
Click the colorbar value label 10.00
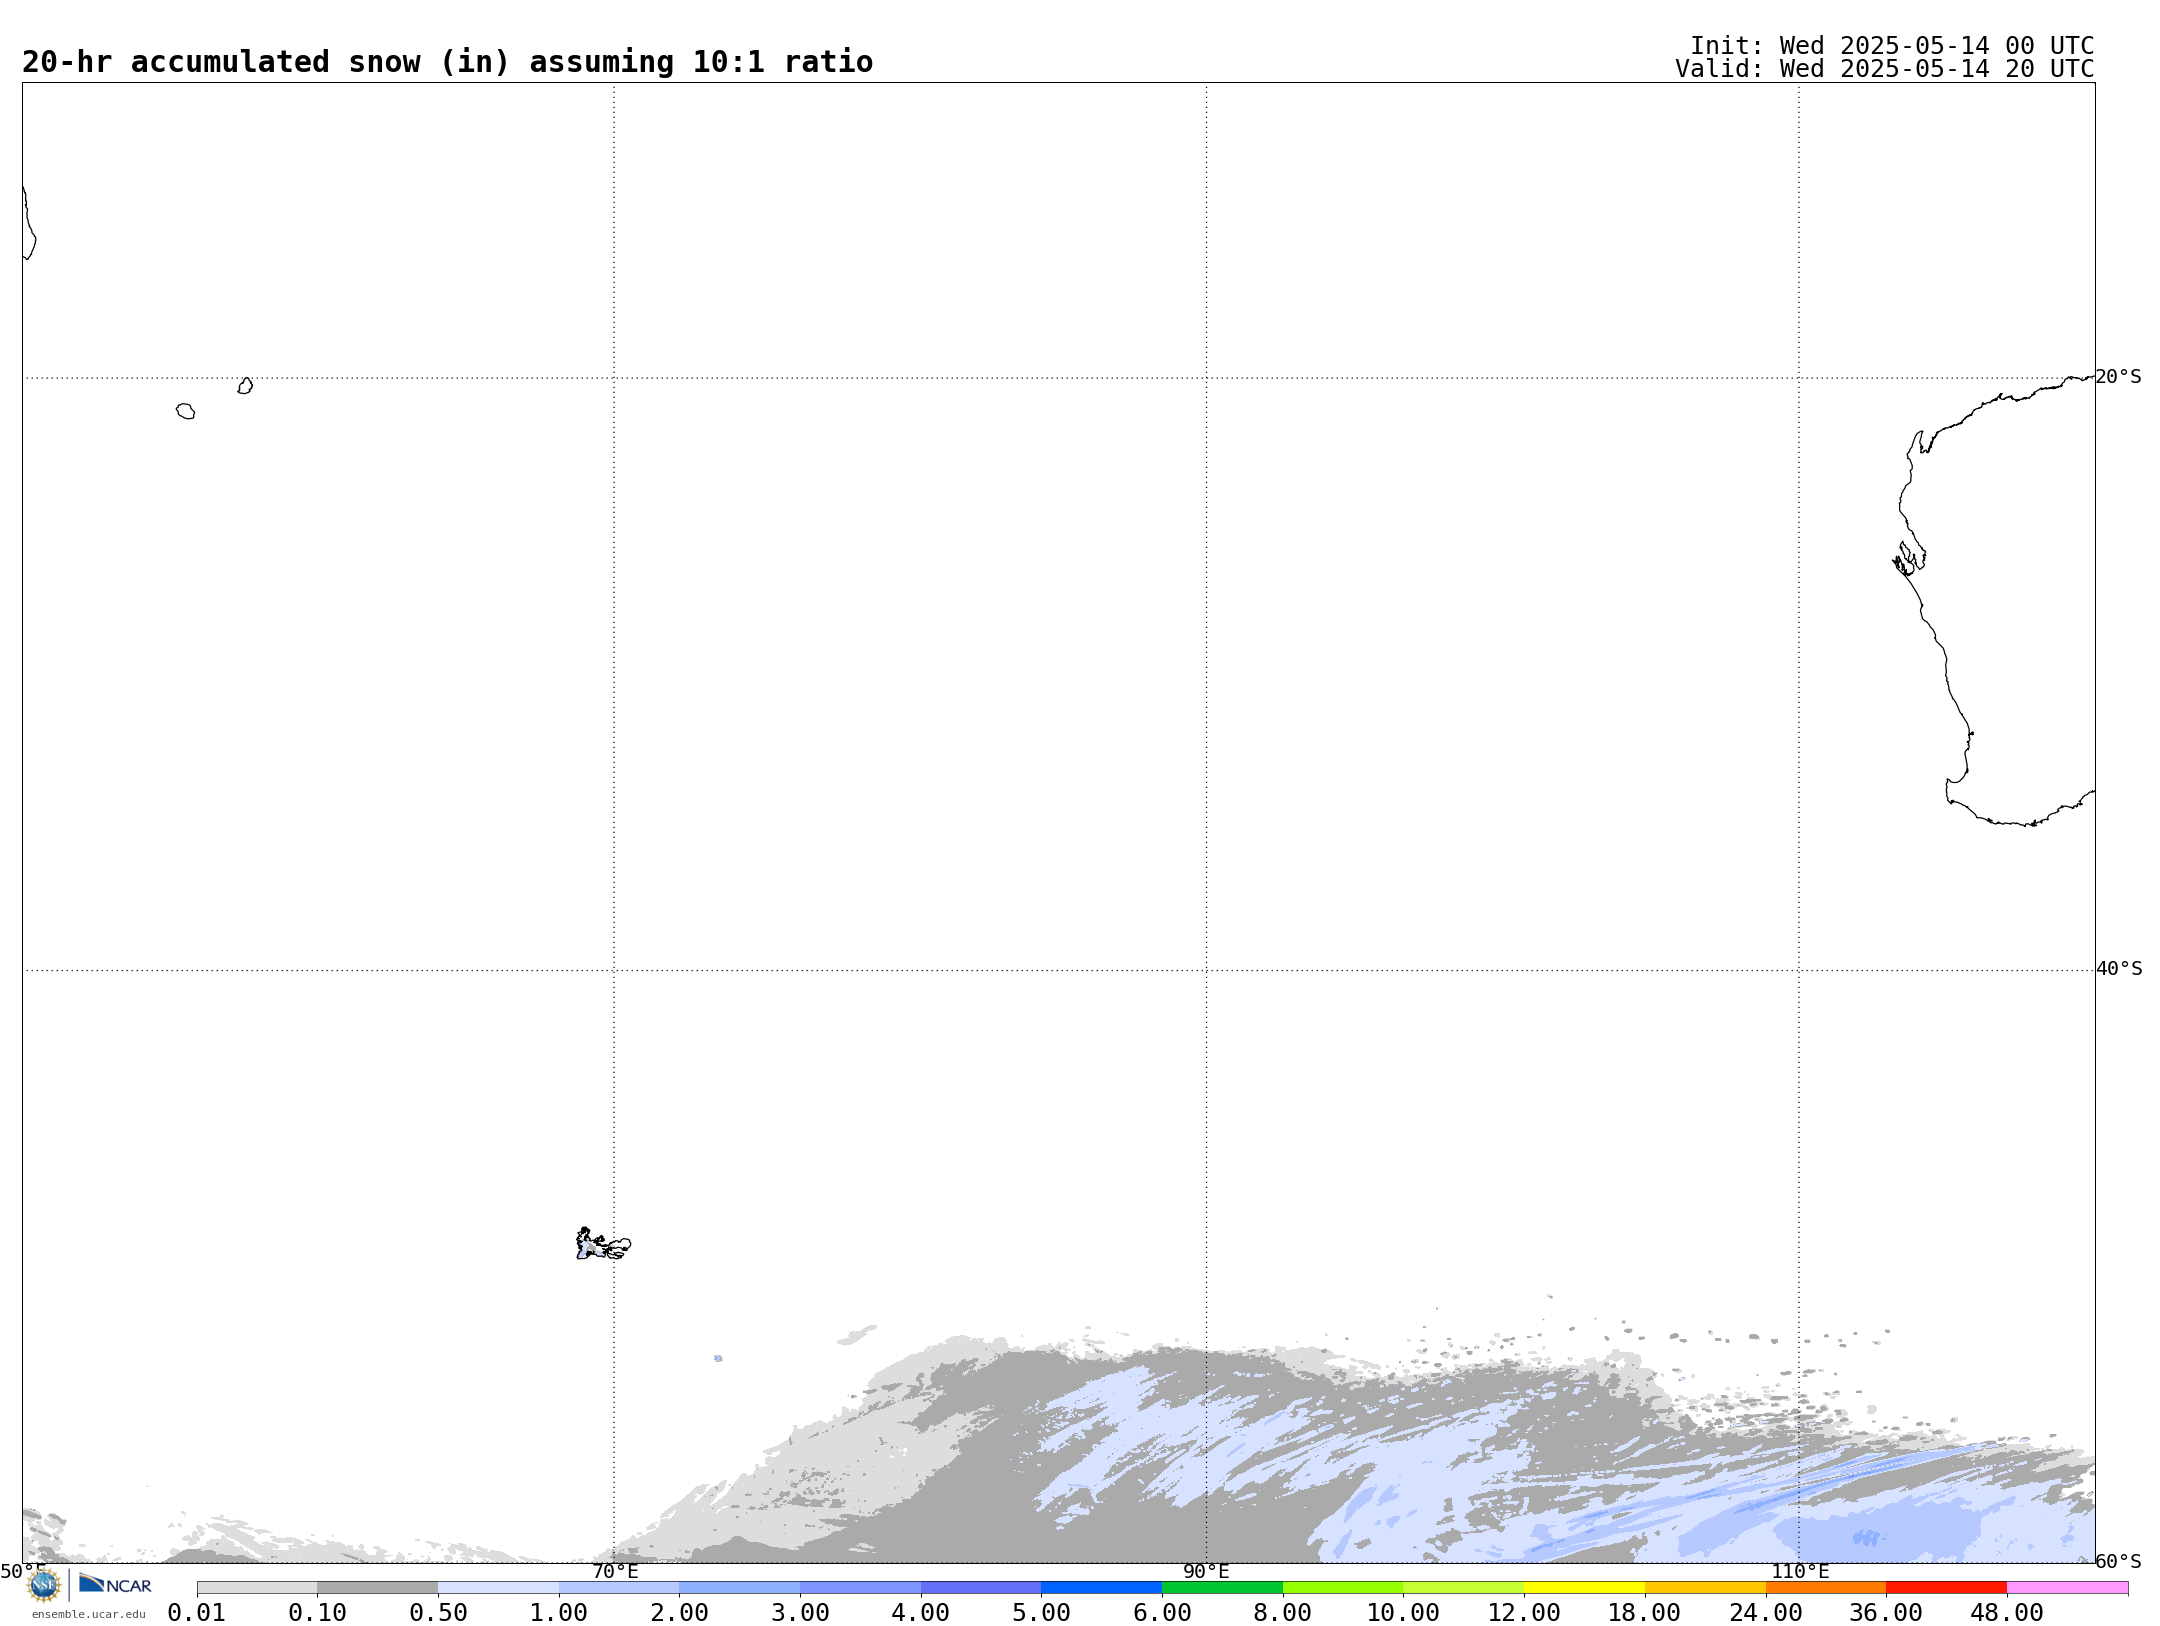(x=1403, y=1613)
